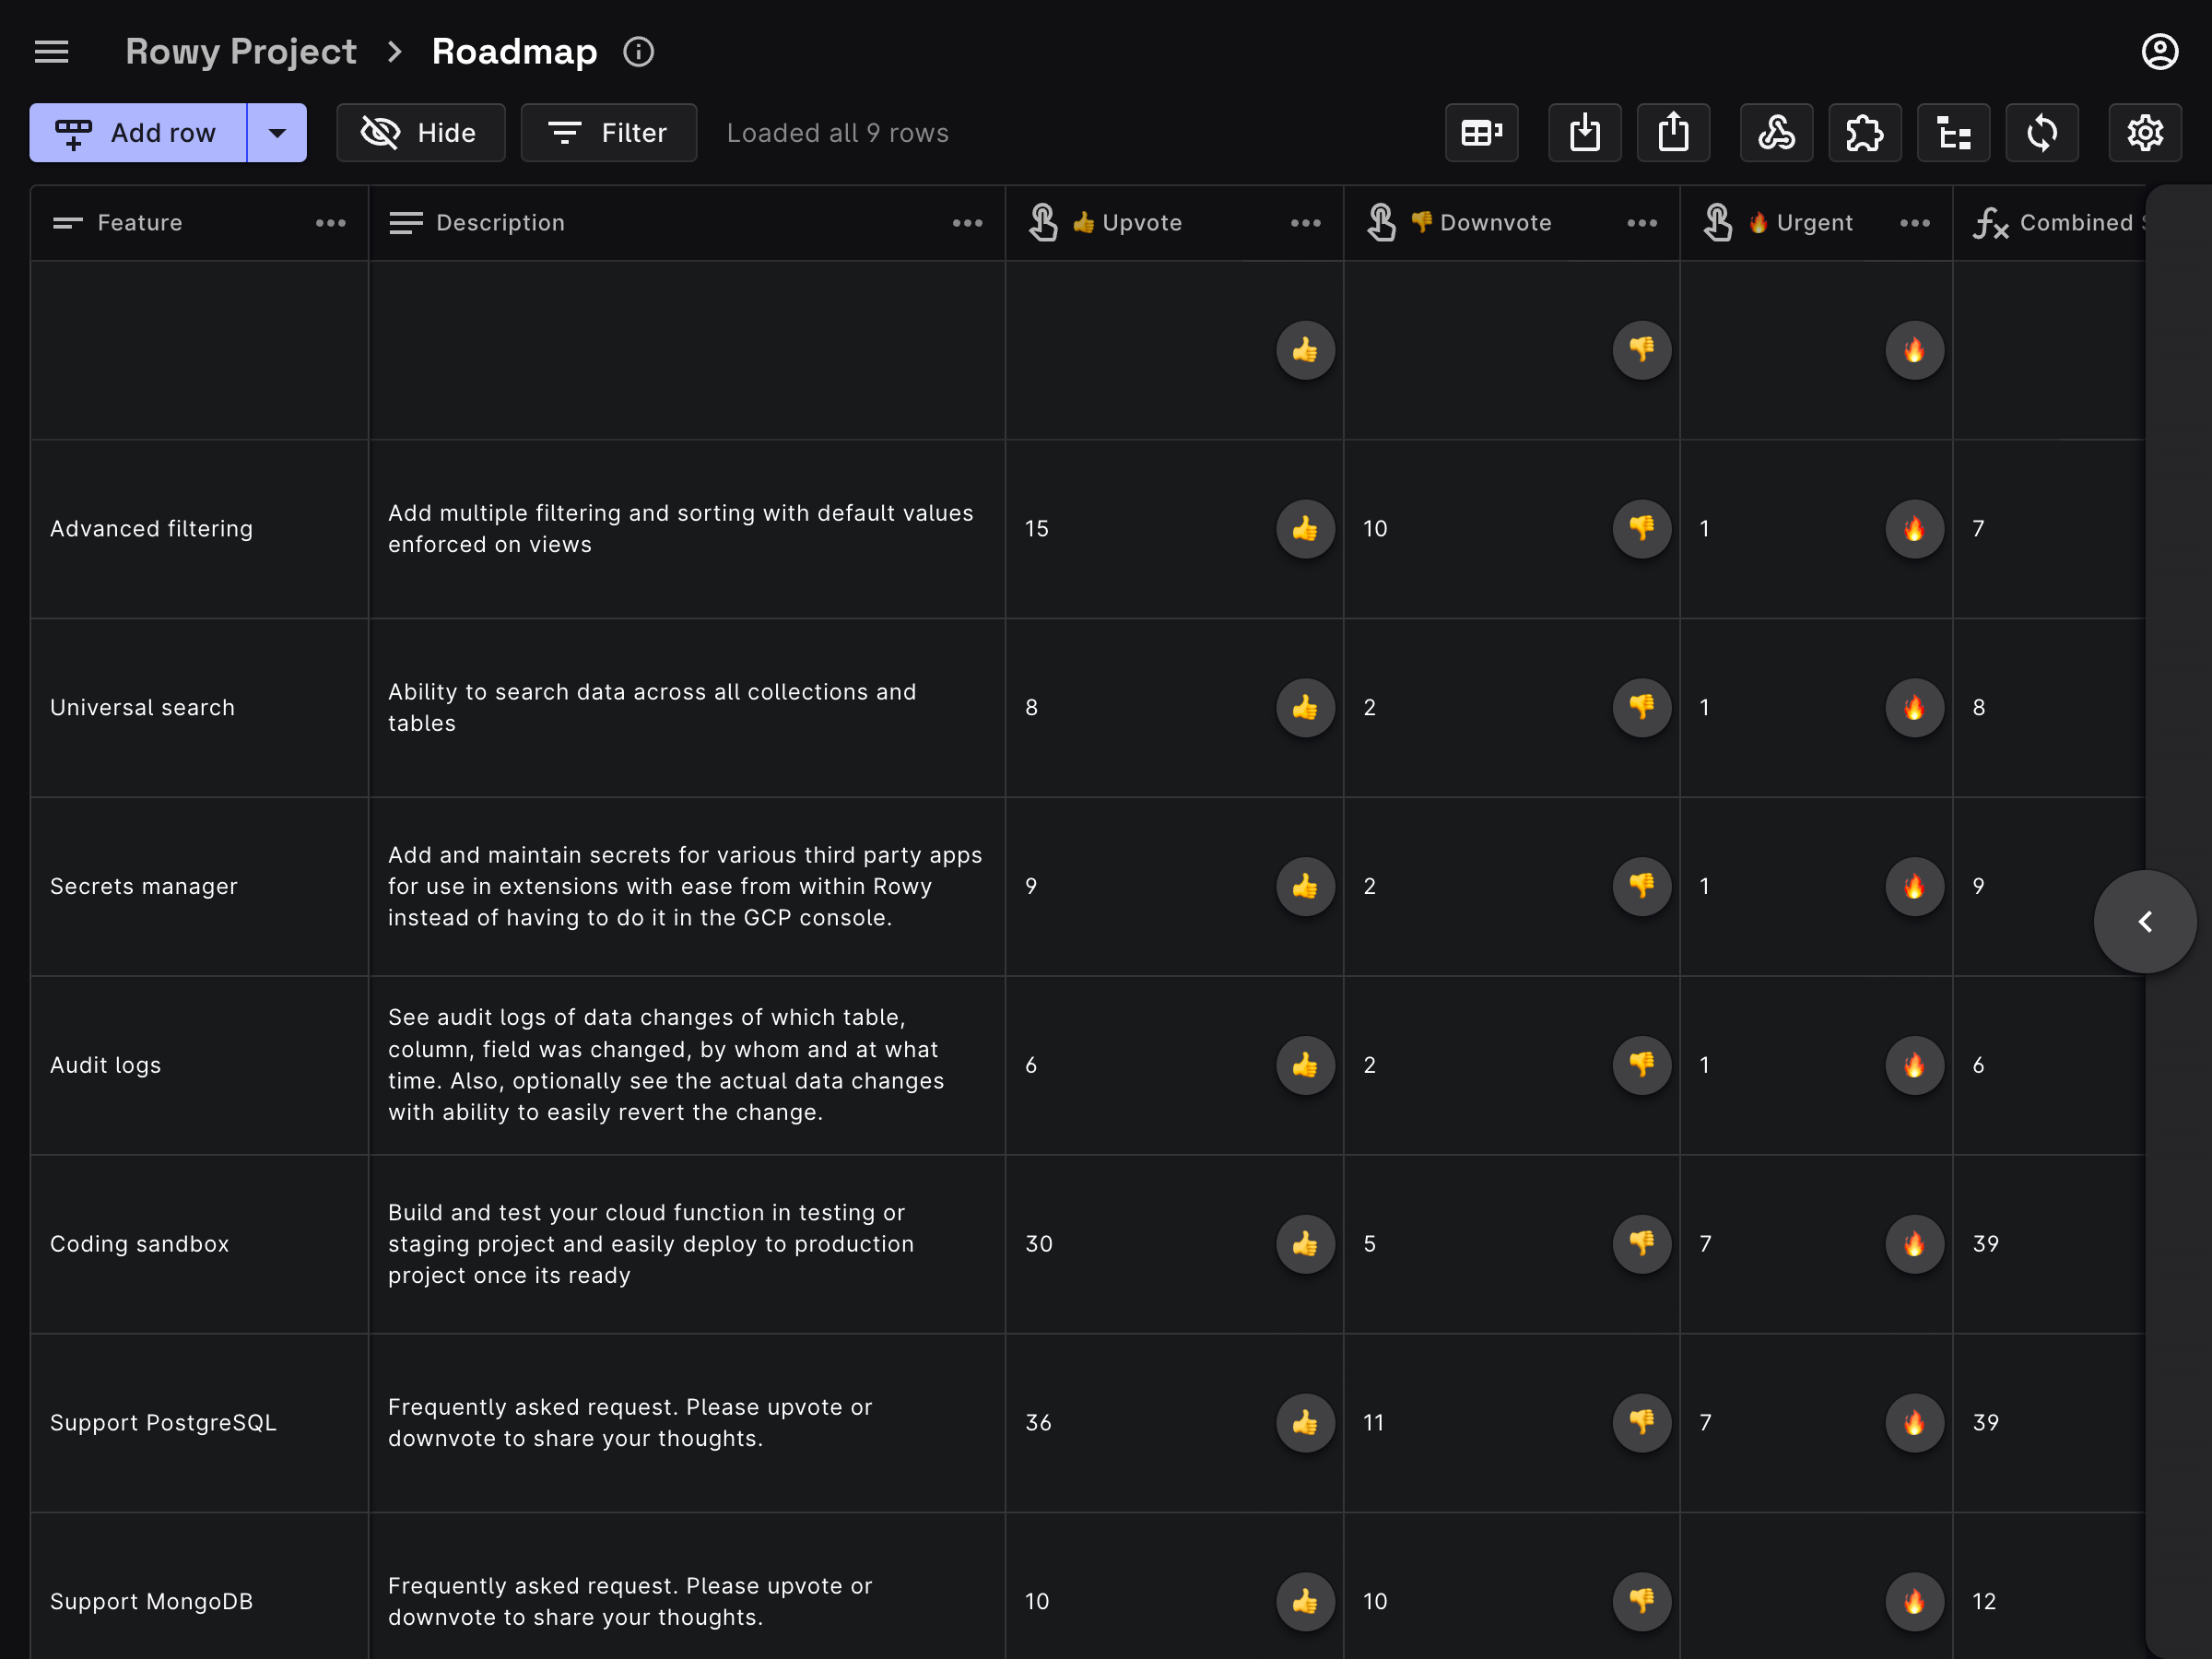This screenshot has width=2212, height=1659.
Task: Reload the table data
Action: coord(2042,132)
